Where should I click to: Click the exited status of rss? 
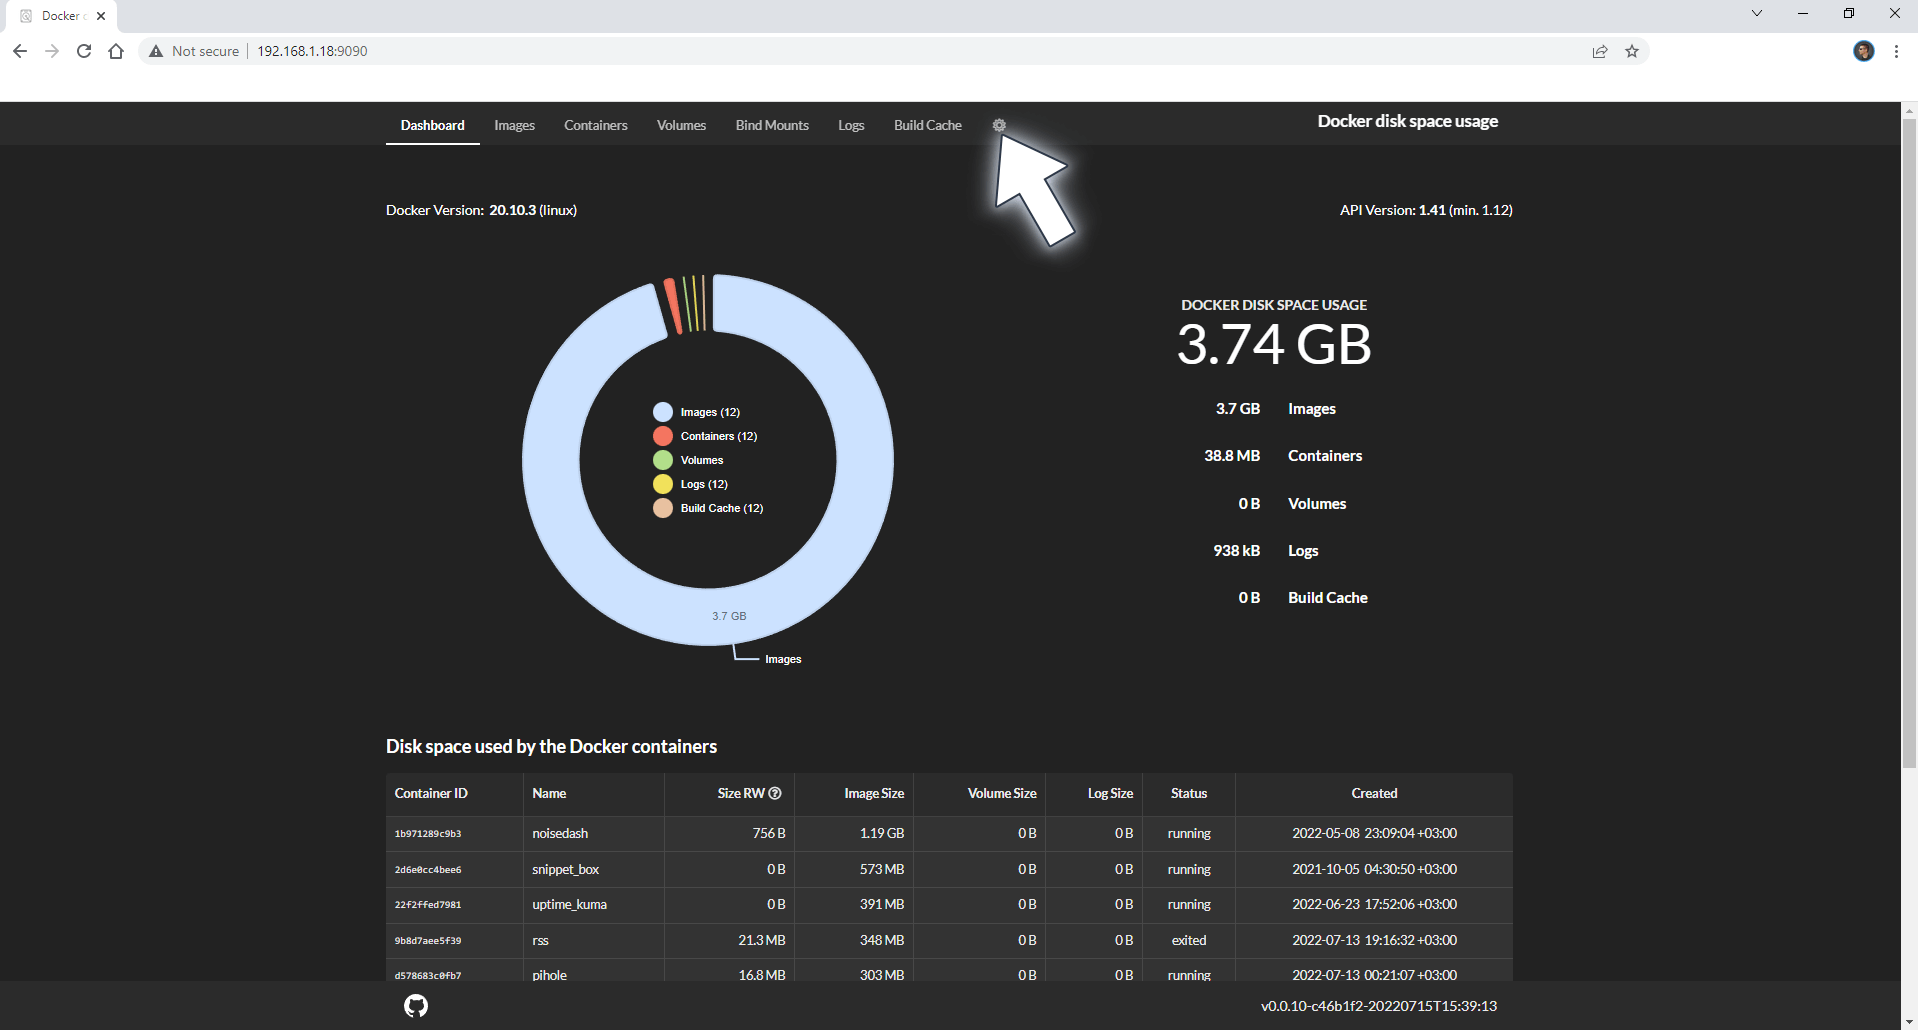[1189, 940]
